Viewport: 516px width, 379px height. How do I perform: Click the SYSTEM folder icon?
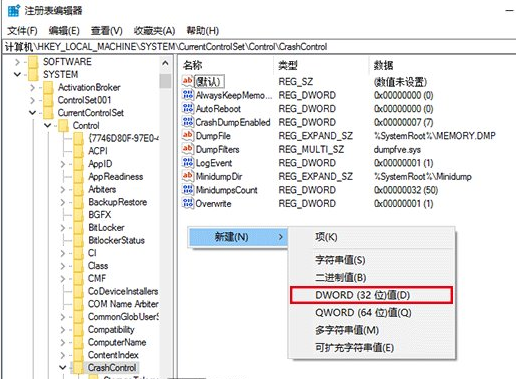coord(33,74)
